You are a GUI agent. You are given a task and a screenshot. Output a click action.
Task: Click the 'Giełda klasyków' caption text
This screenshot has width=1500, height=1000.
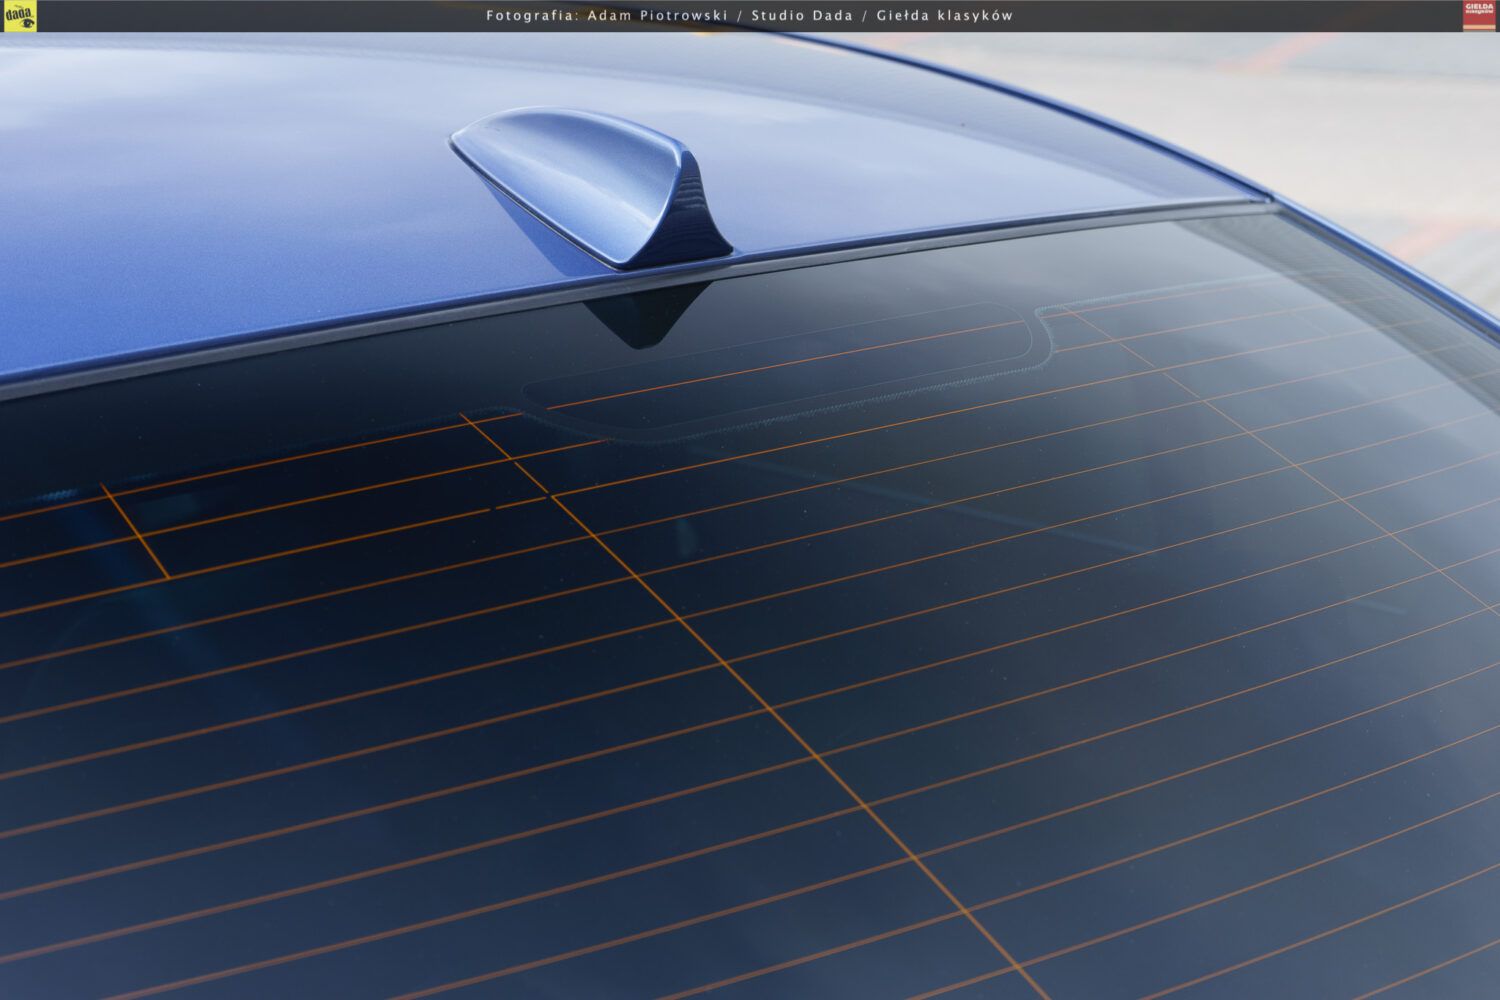point(945,15)
